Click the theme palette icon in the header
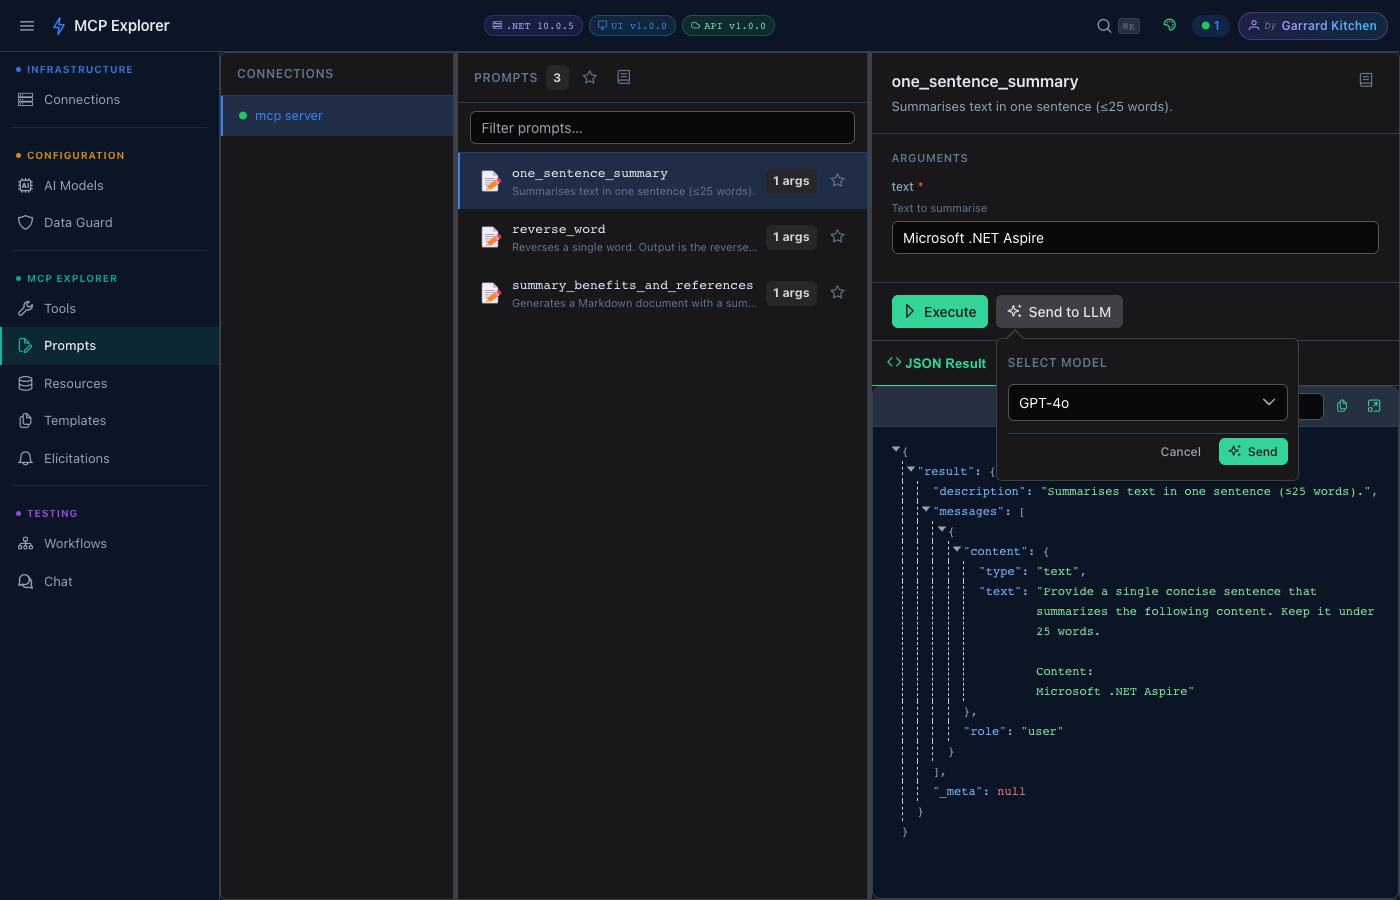Screen dimensions: 1400x900 [x=1169, y=25]
